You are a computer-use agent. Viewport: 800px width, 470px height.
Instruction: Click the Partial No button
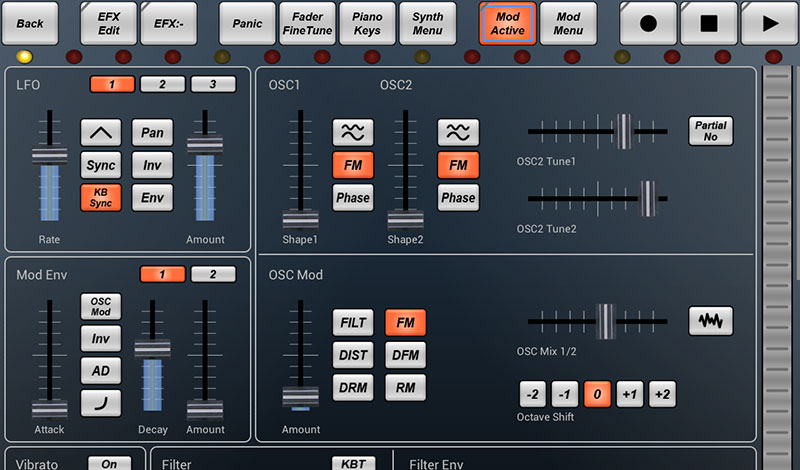711,131
